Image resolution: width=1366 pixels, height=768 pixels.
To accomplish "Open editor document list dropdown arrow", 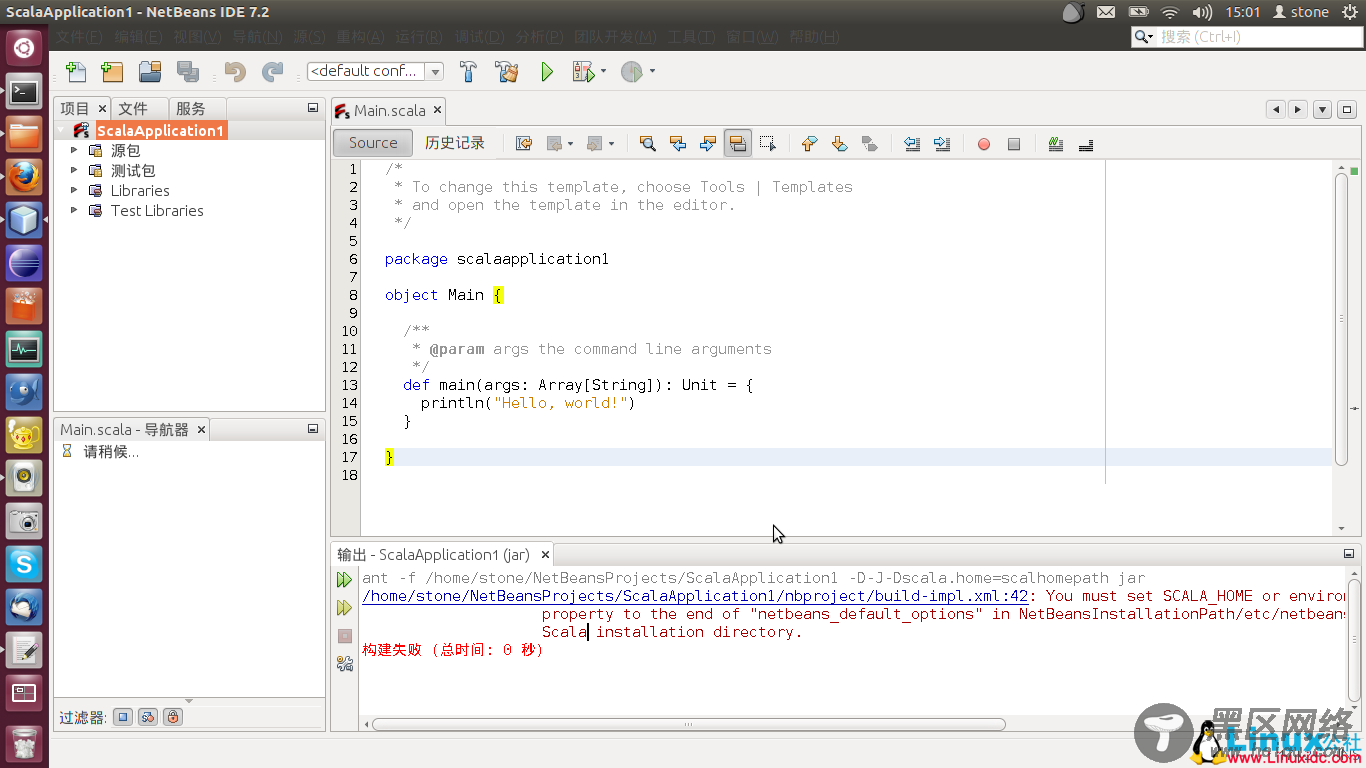I will click(x=1322, y=110).
